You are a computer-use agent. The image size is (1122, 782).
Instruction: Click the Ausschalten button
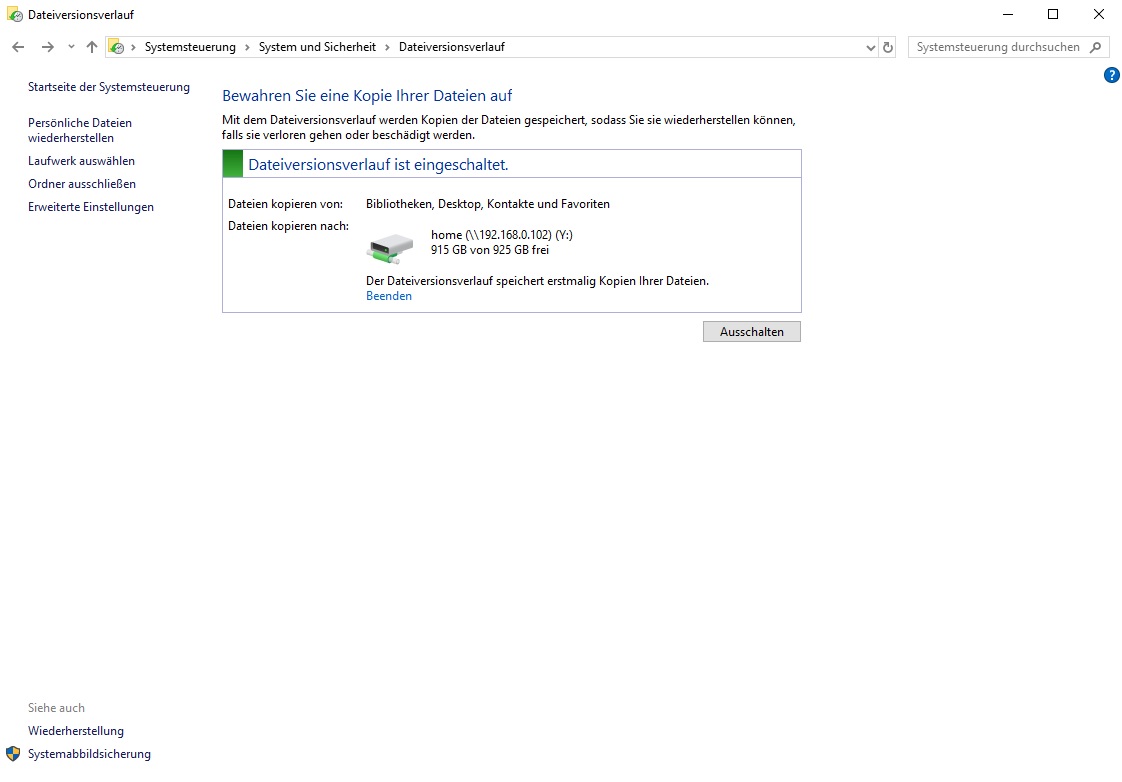tap(751, 331)
